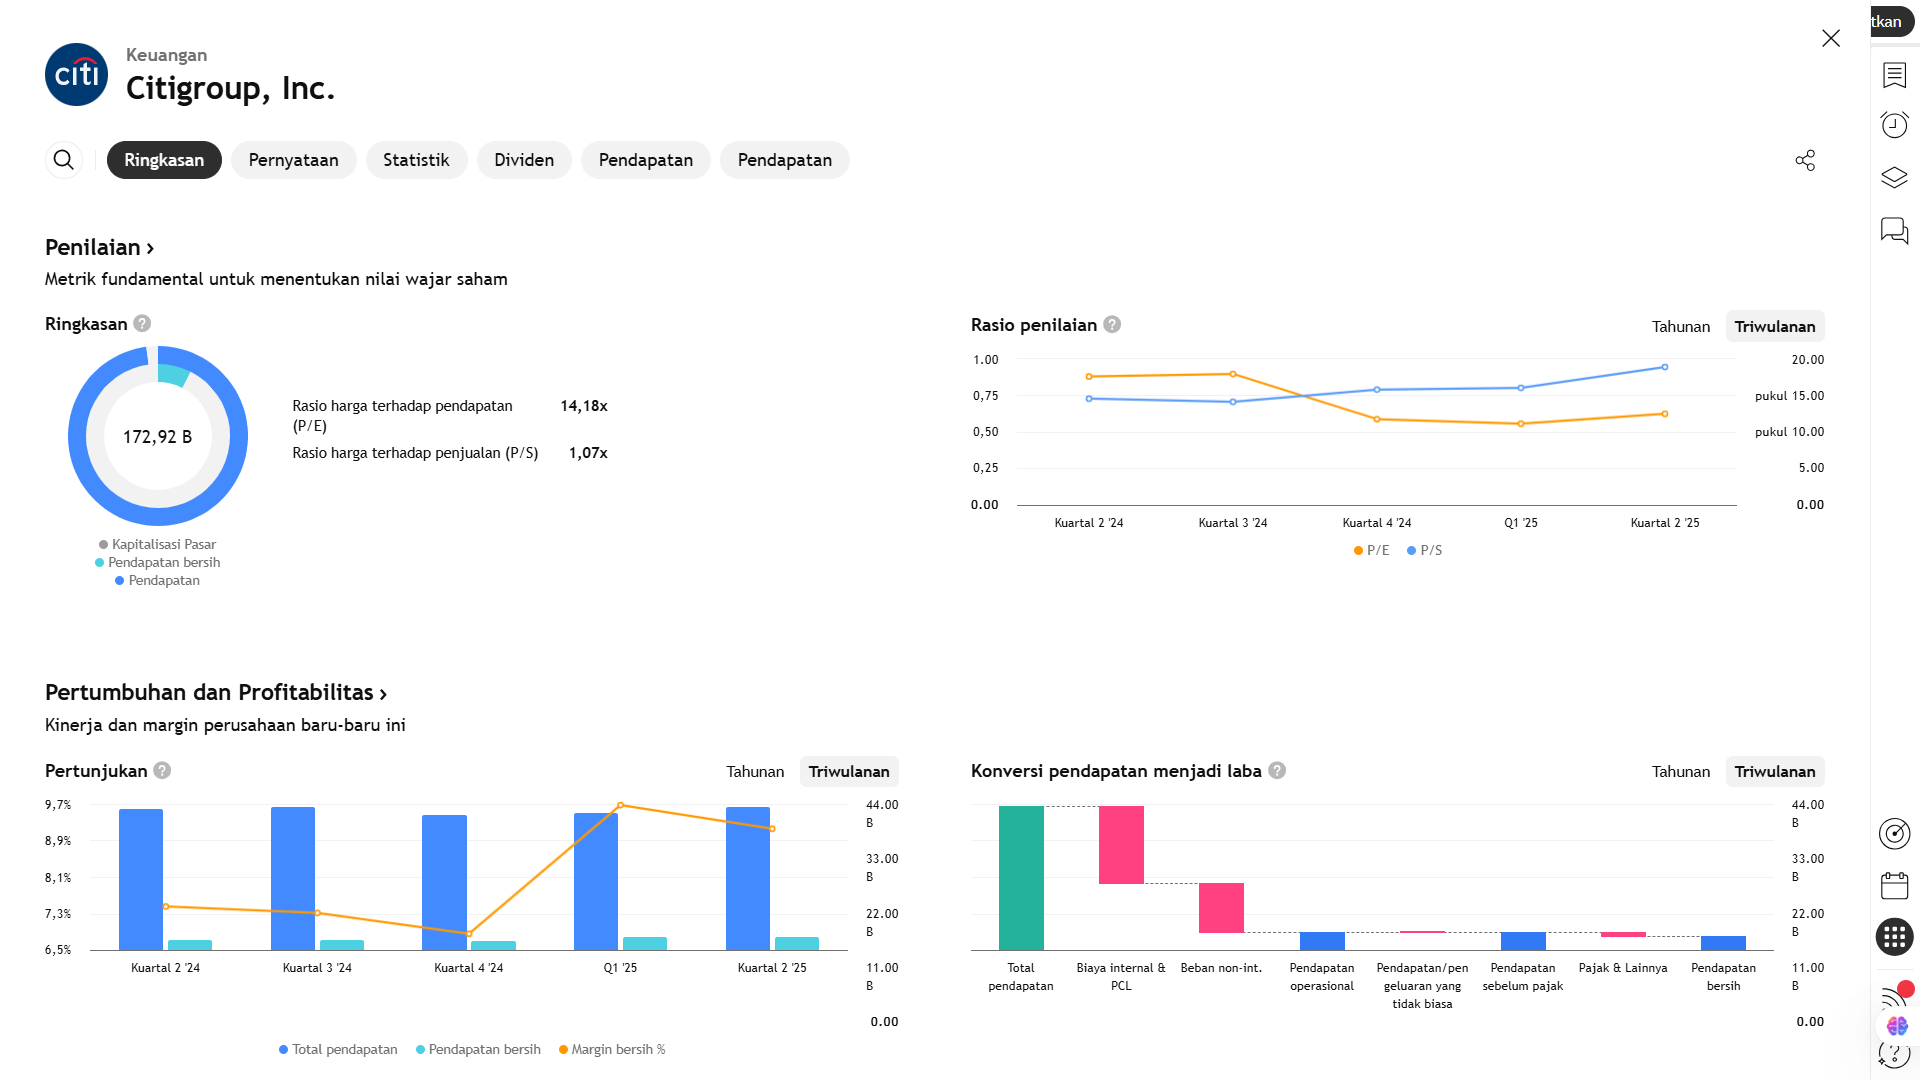Select Triwulanan for Konversi pendapatan chart

tap(1774, 772)
